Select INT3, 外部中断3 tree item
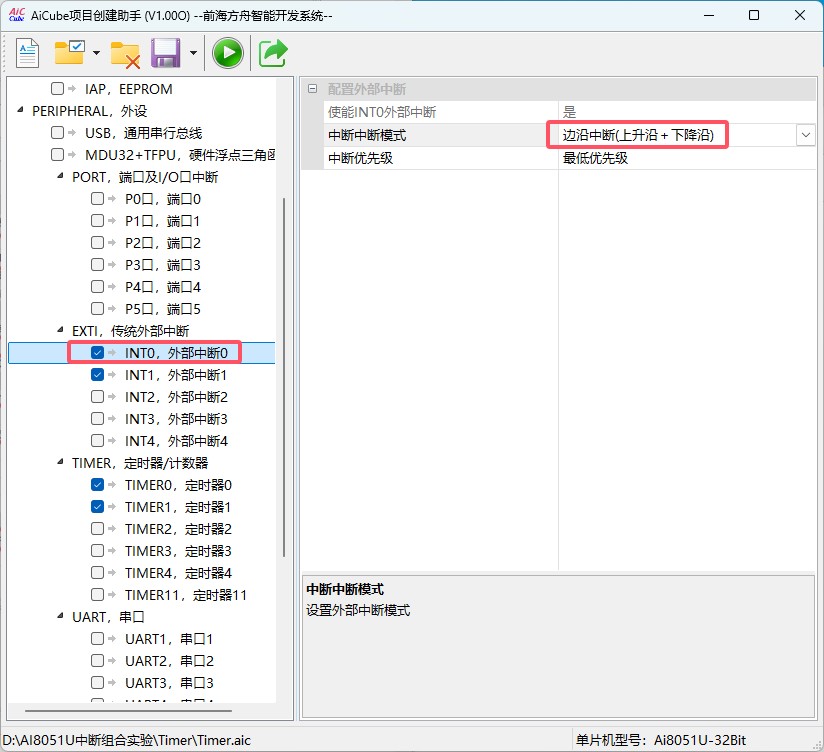This screenshot has height=752, width=824. click(176, 419)
